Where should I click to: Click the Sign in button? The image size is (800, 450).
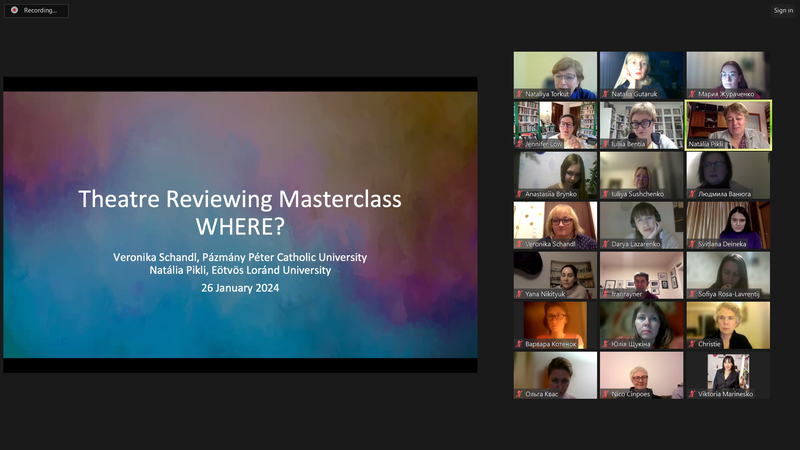(782, 10)
